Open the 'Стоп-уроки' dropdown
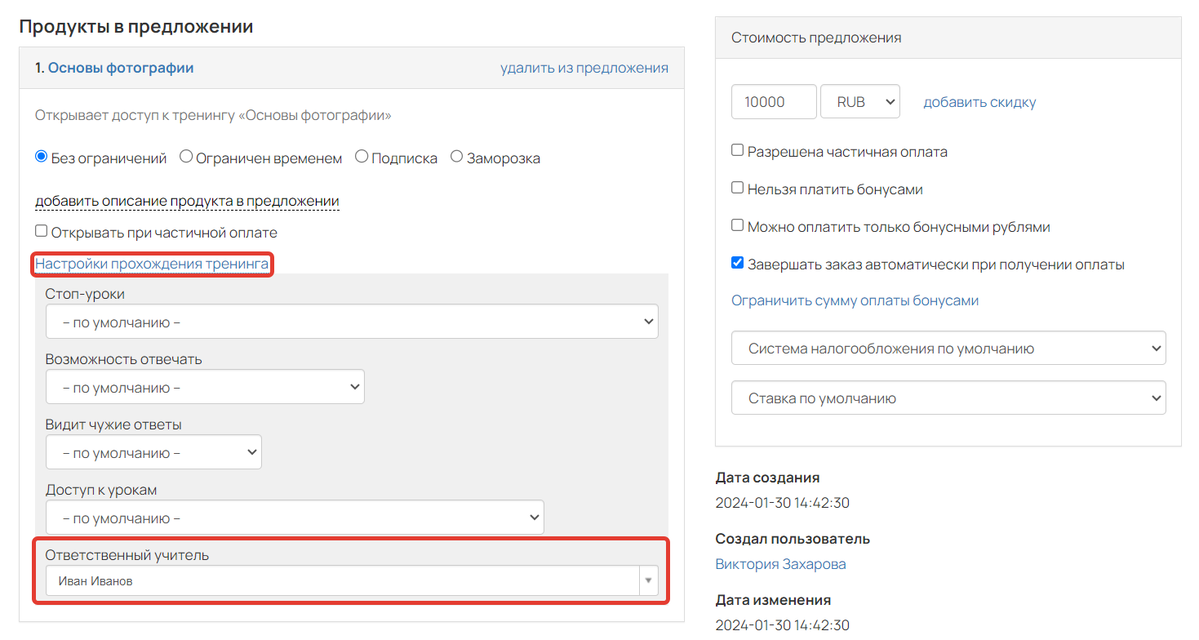 [352, 322]
